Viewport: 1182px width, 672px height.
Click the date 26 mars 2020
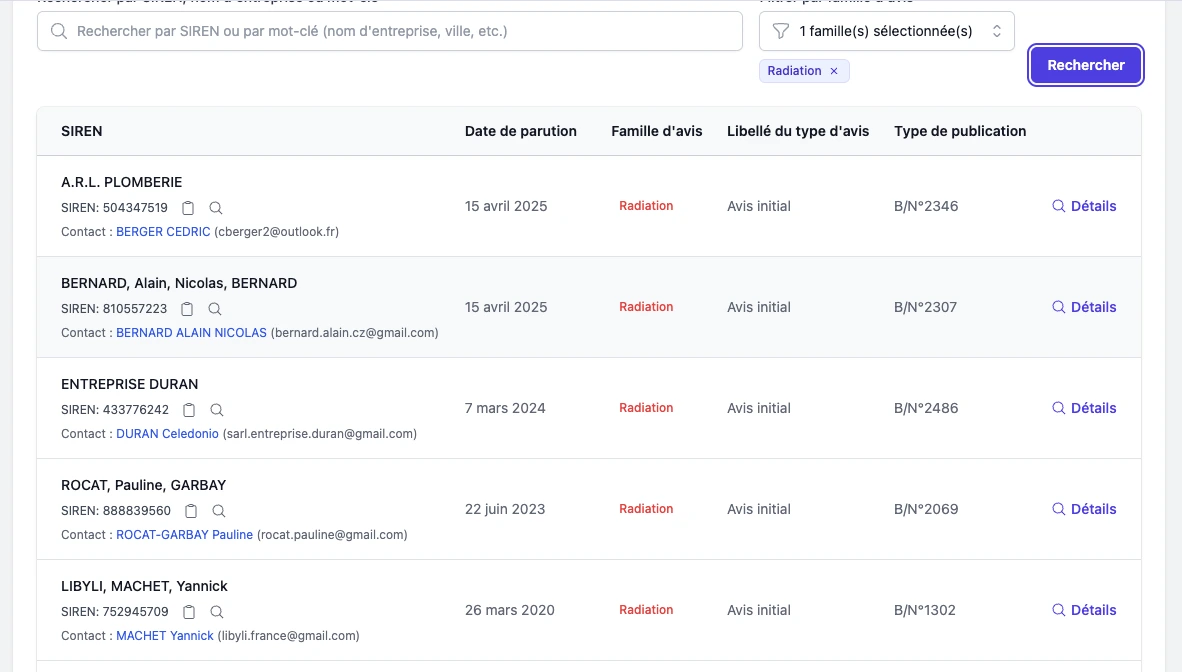click(x=510, y=610)
